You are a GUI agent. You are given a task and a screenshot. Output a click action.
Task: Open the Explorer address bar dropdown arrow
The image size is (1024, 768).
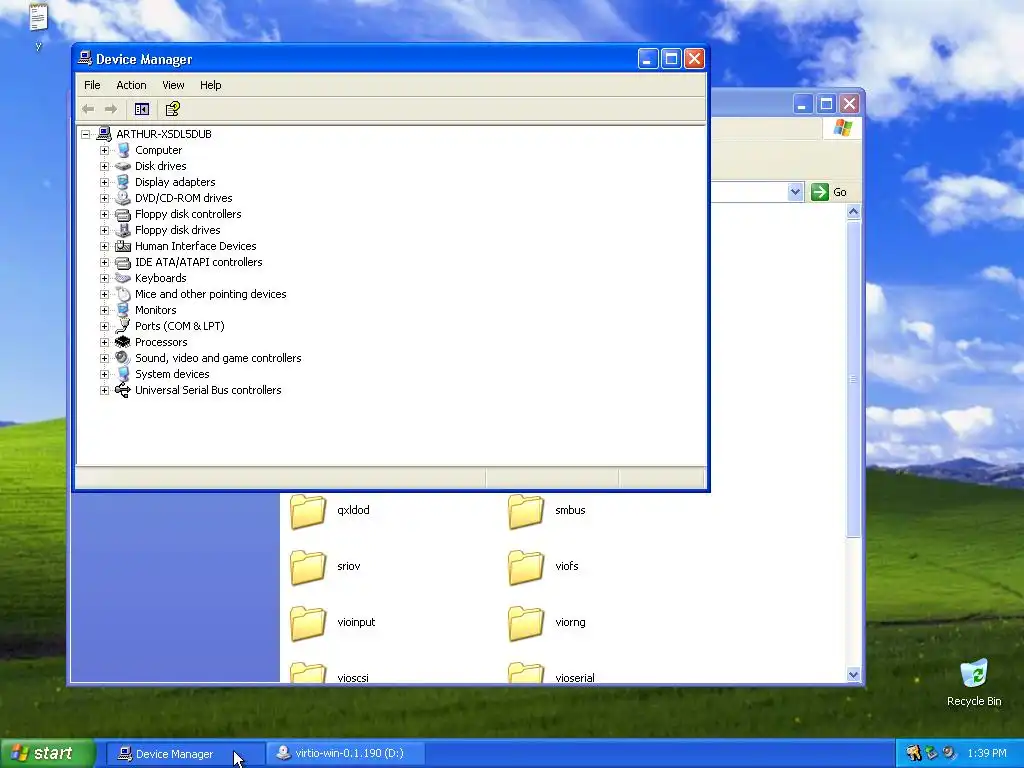tap(795, 192)
